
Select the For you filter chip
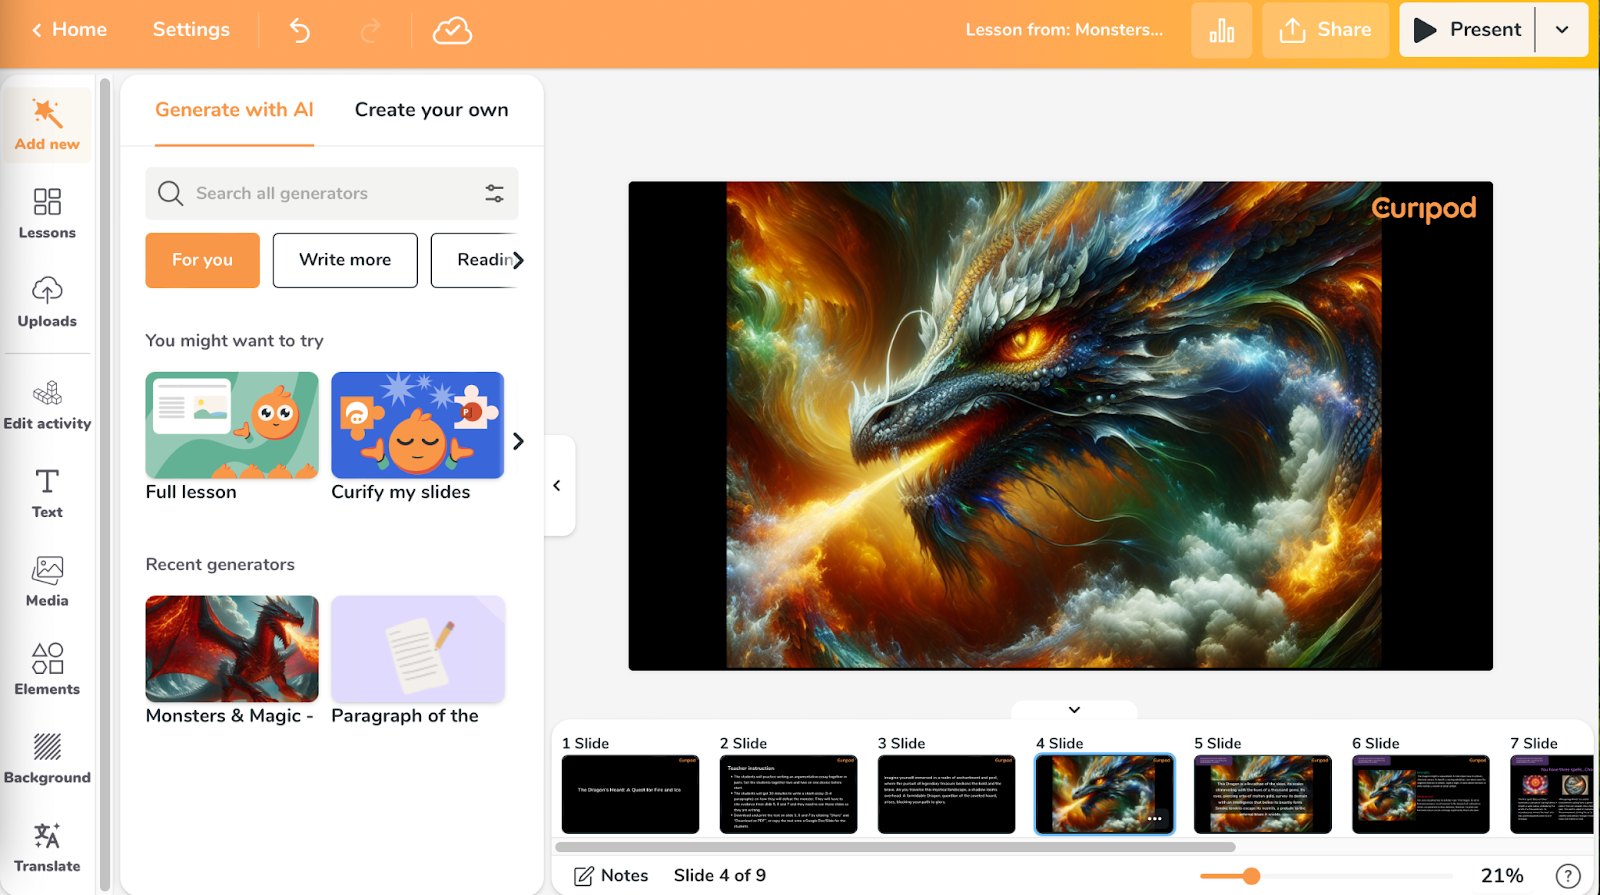tap(202, 260)
